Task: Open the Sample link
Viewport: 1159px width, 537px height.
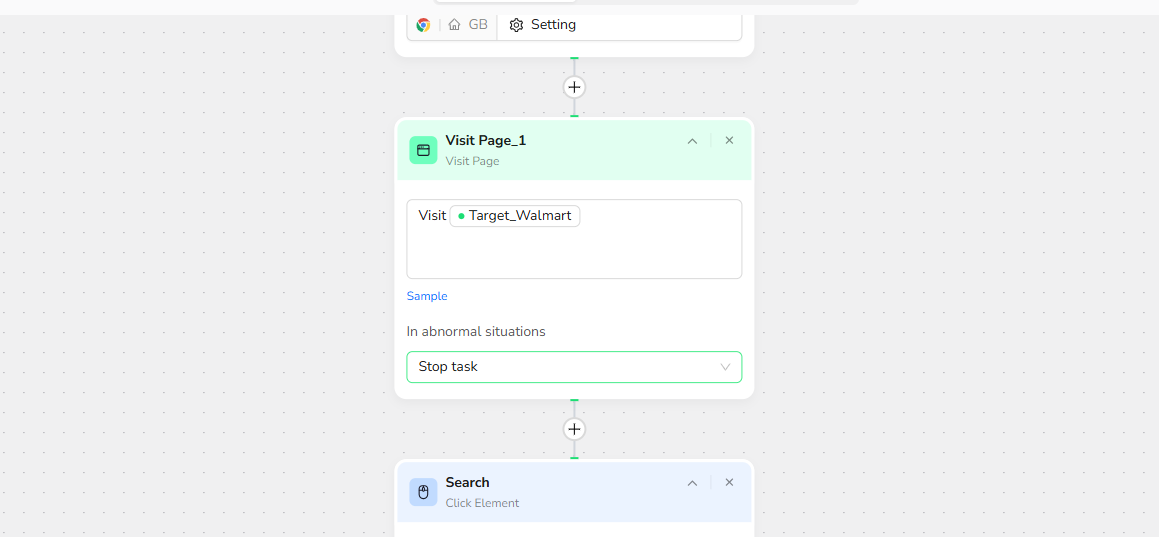Action: [427, 296]
